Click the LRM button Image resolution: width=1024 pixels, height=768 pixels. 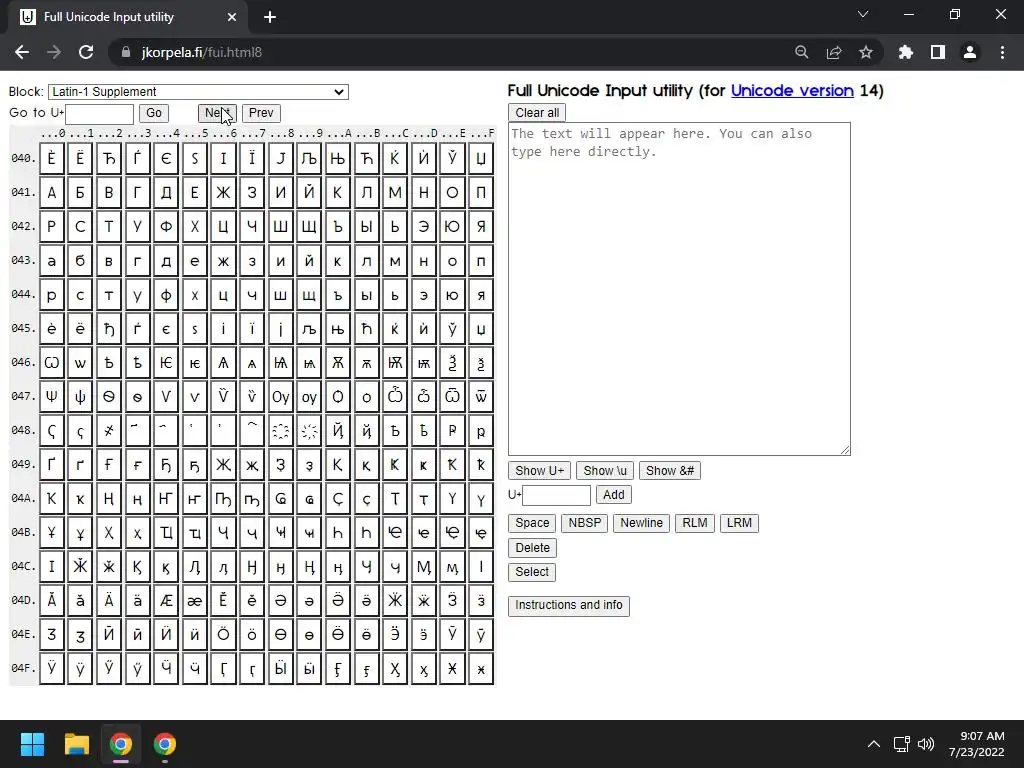739,523
